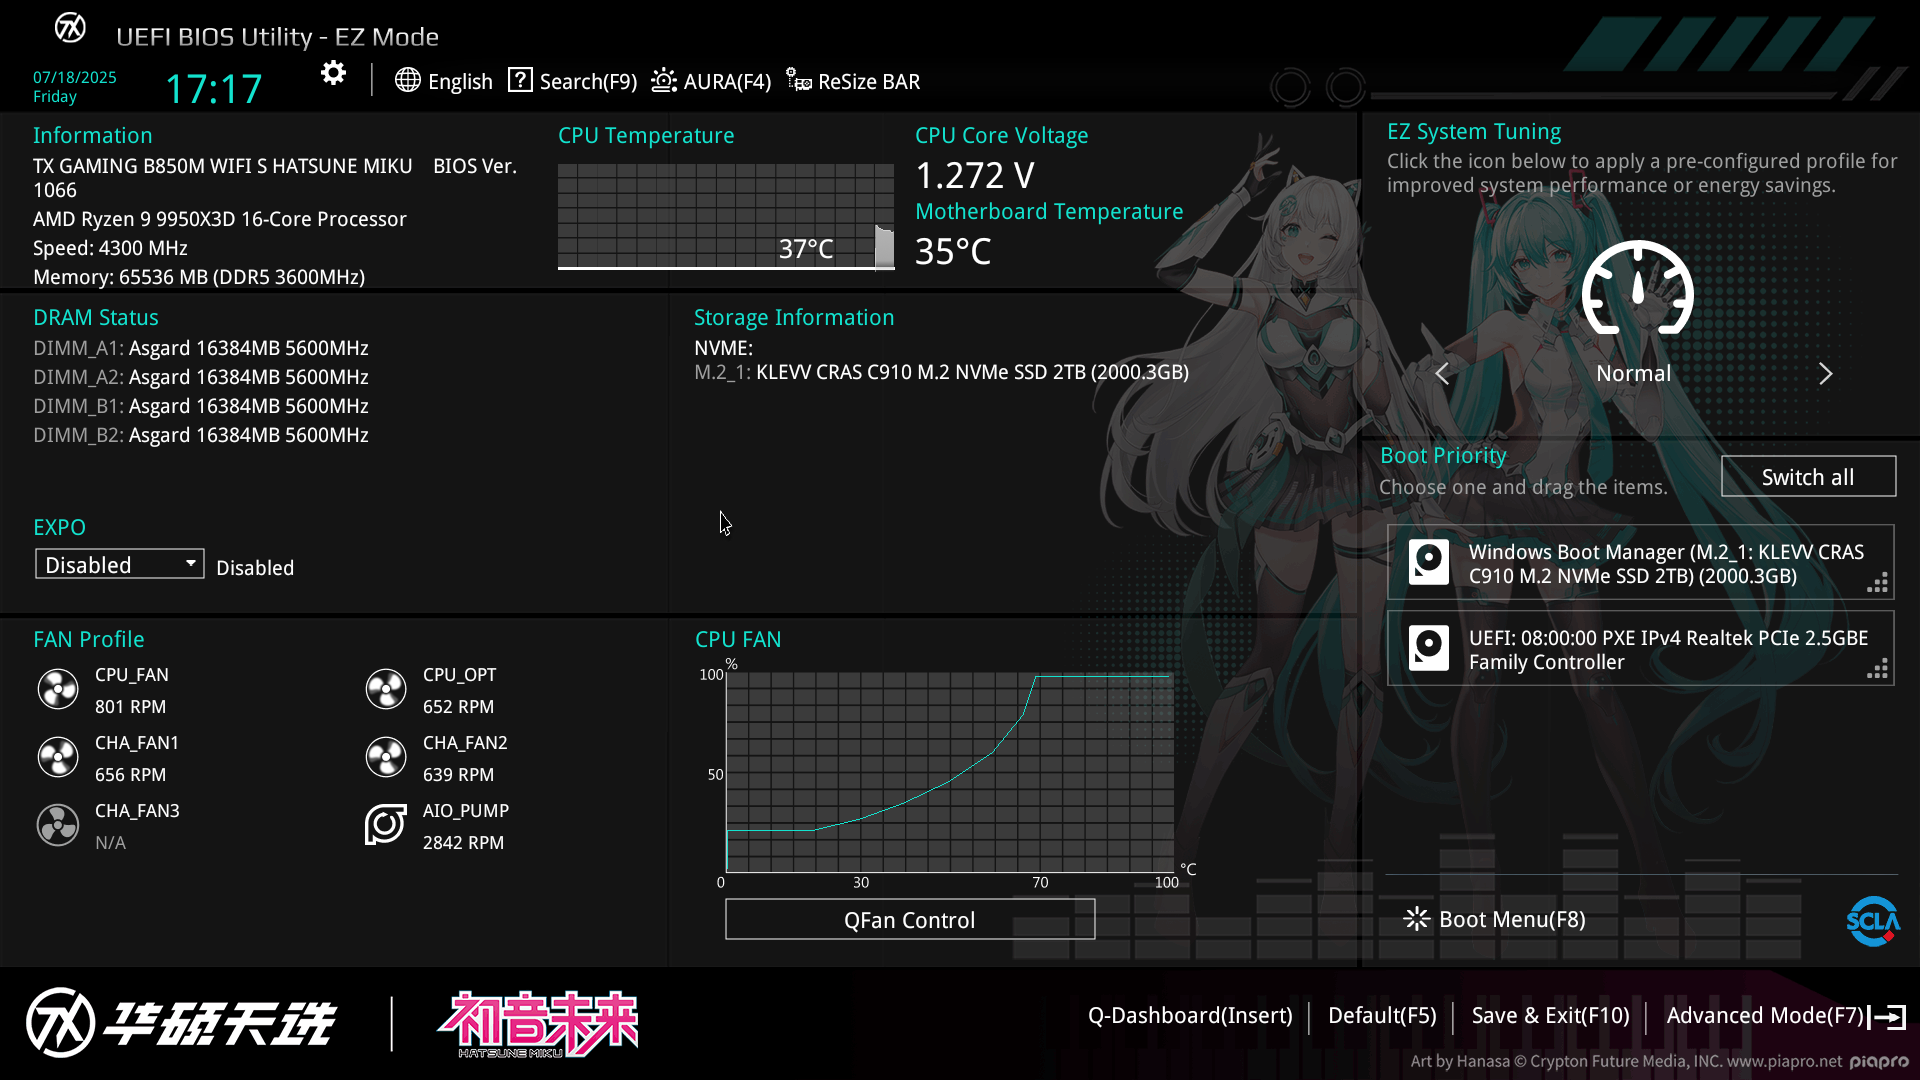This screenshot has height=1080, width=1920.
Task: Open the settings gear icon
Action: (x=333, y=73)
